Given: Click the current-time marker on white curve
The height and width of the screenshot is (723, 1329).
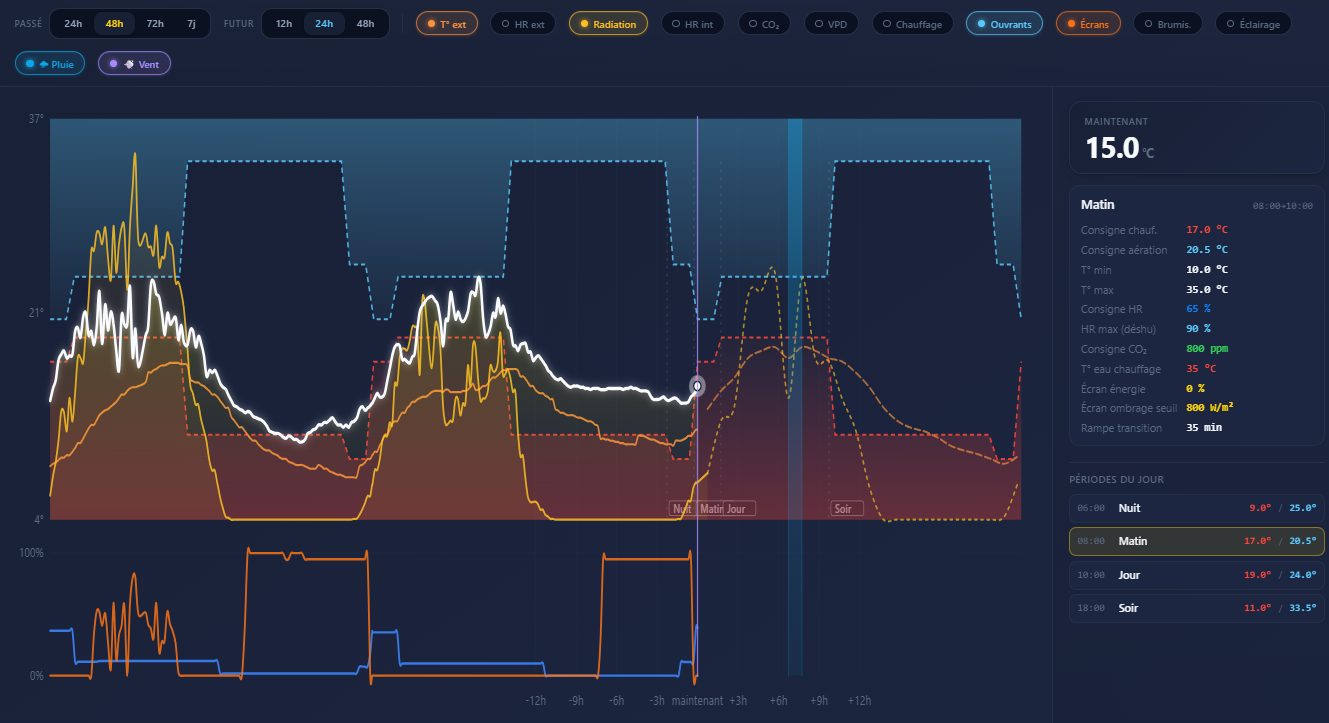Looking at the screenshot, I should [698, 385].
